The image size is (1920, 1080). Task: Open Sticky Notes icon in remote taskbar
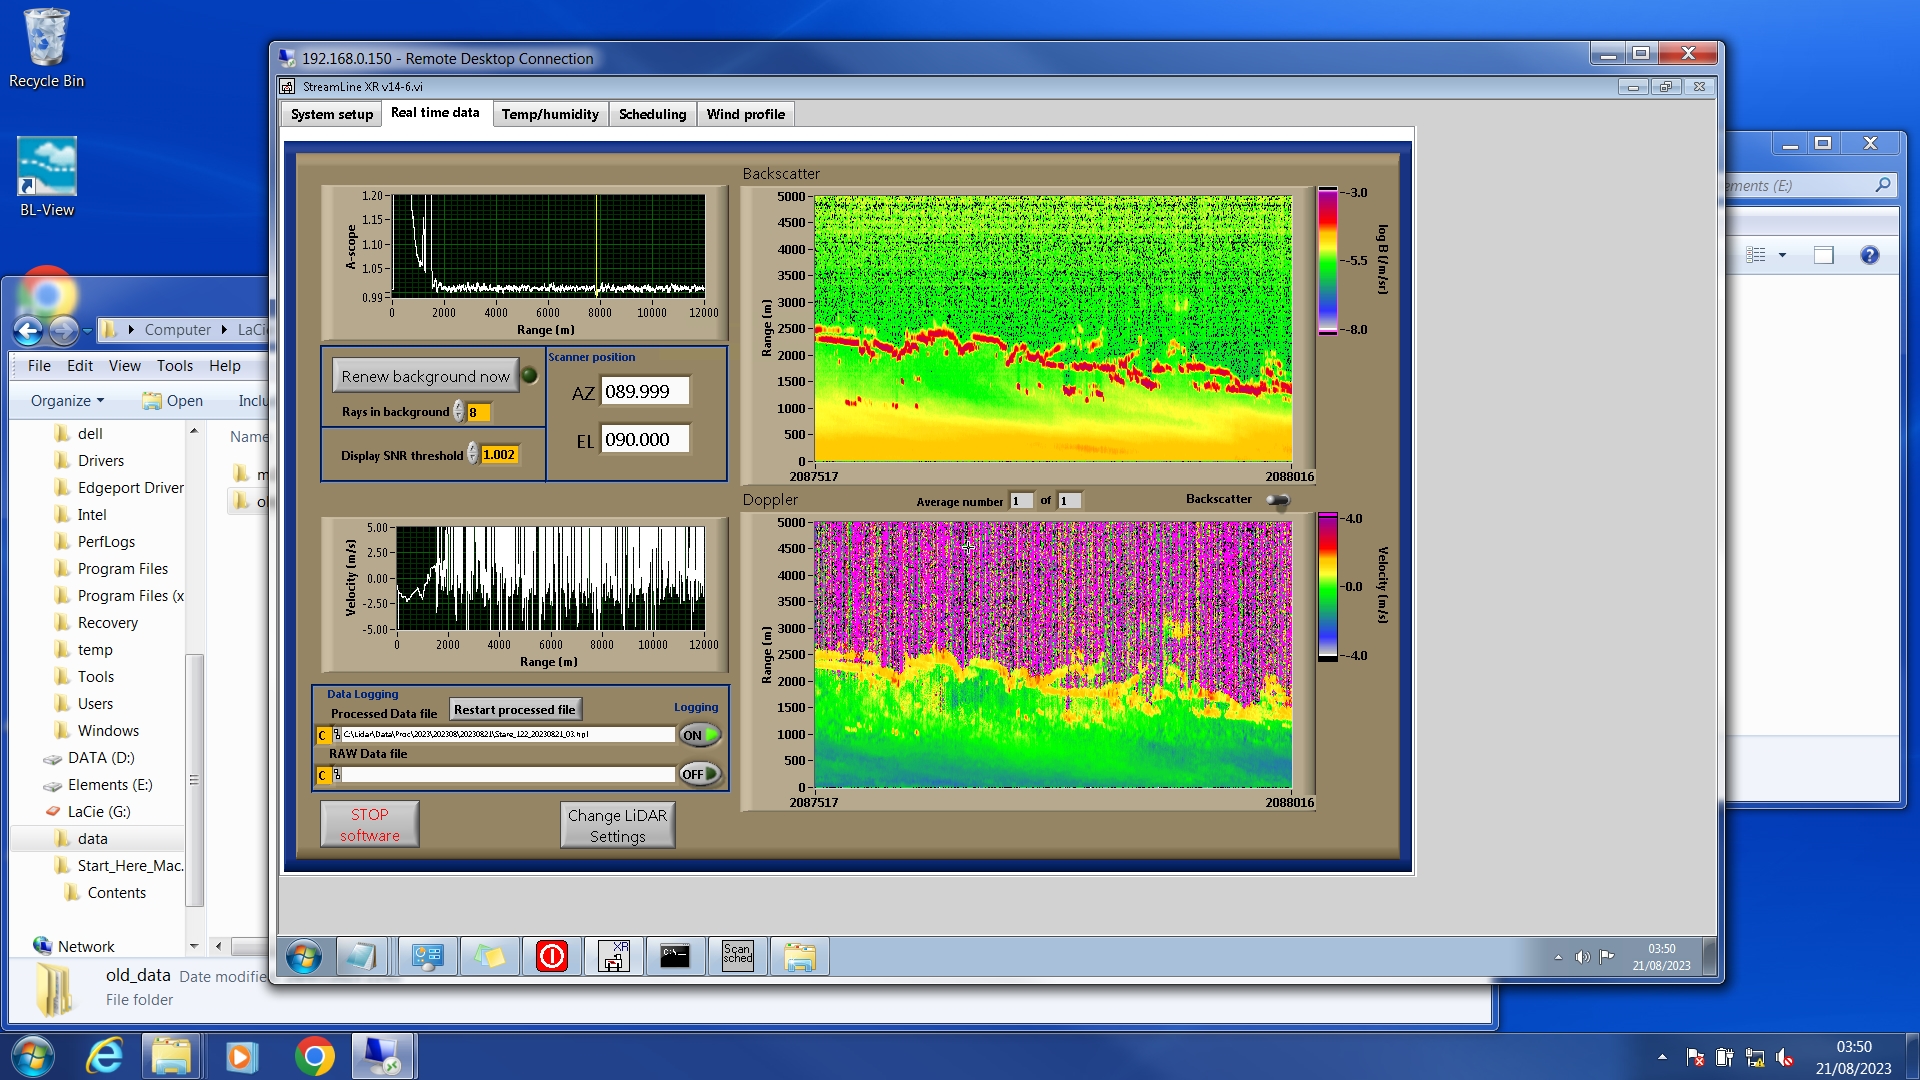coord(489,956)
